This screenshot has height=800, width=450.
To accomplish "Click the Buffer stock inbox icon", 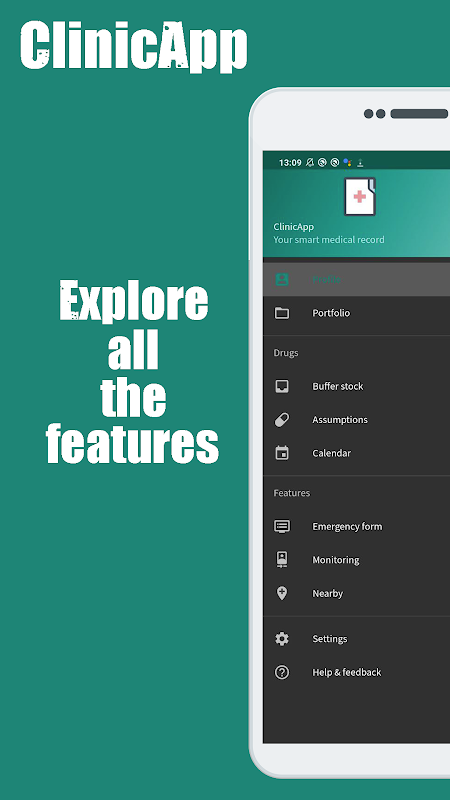I will (282, 386).
